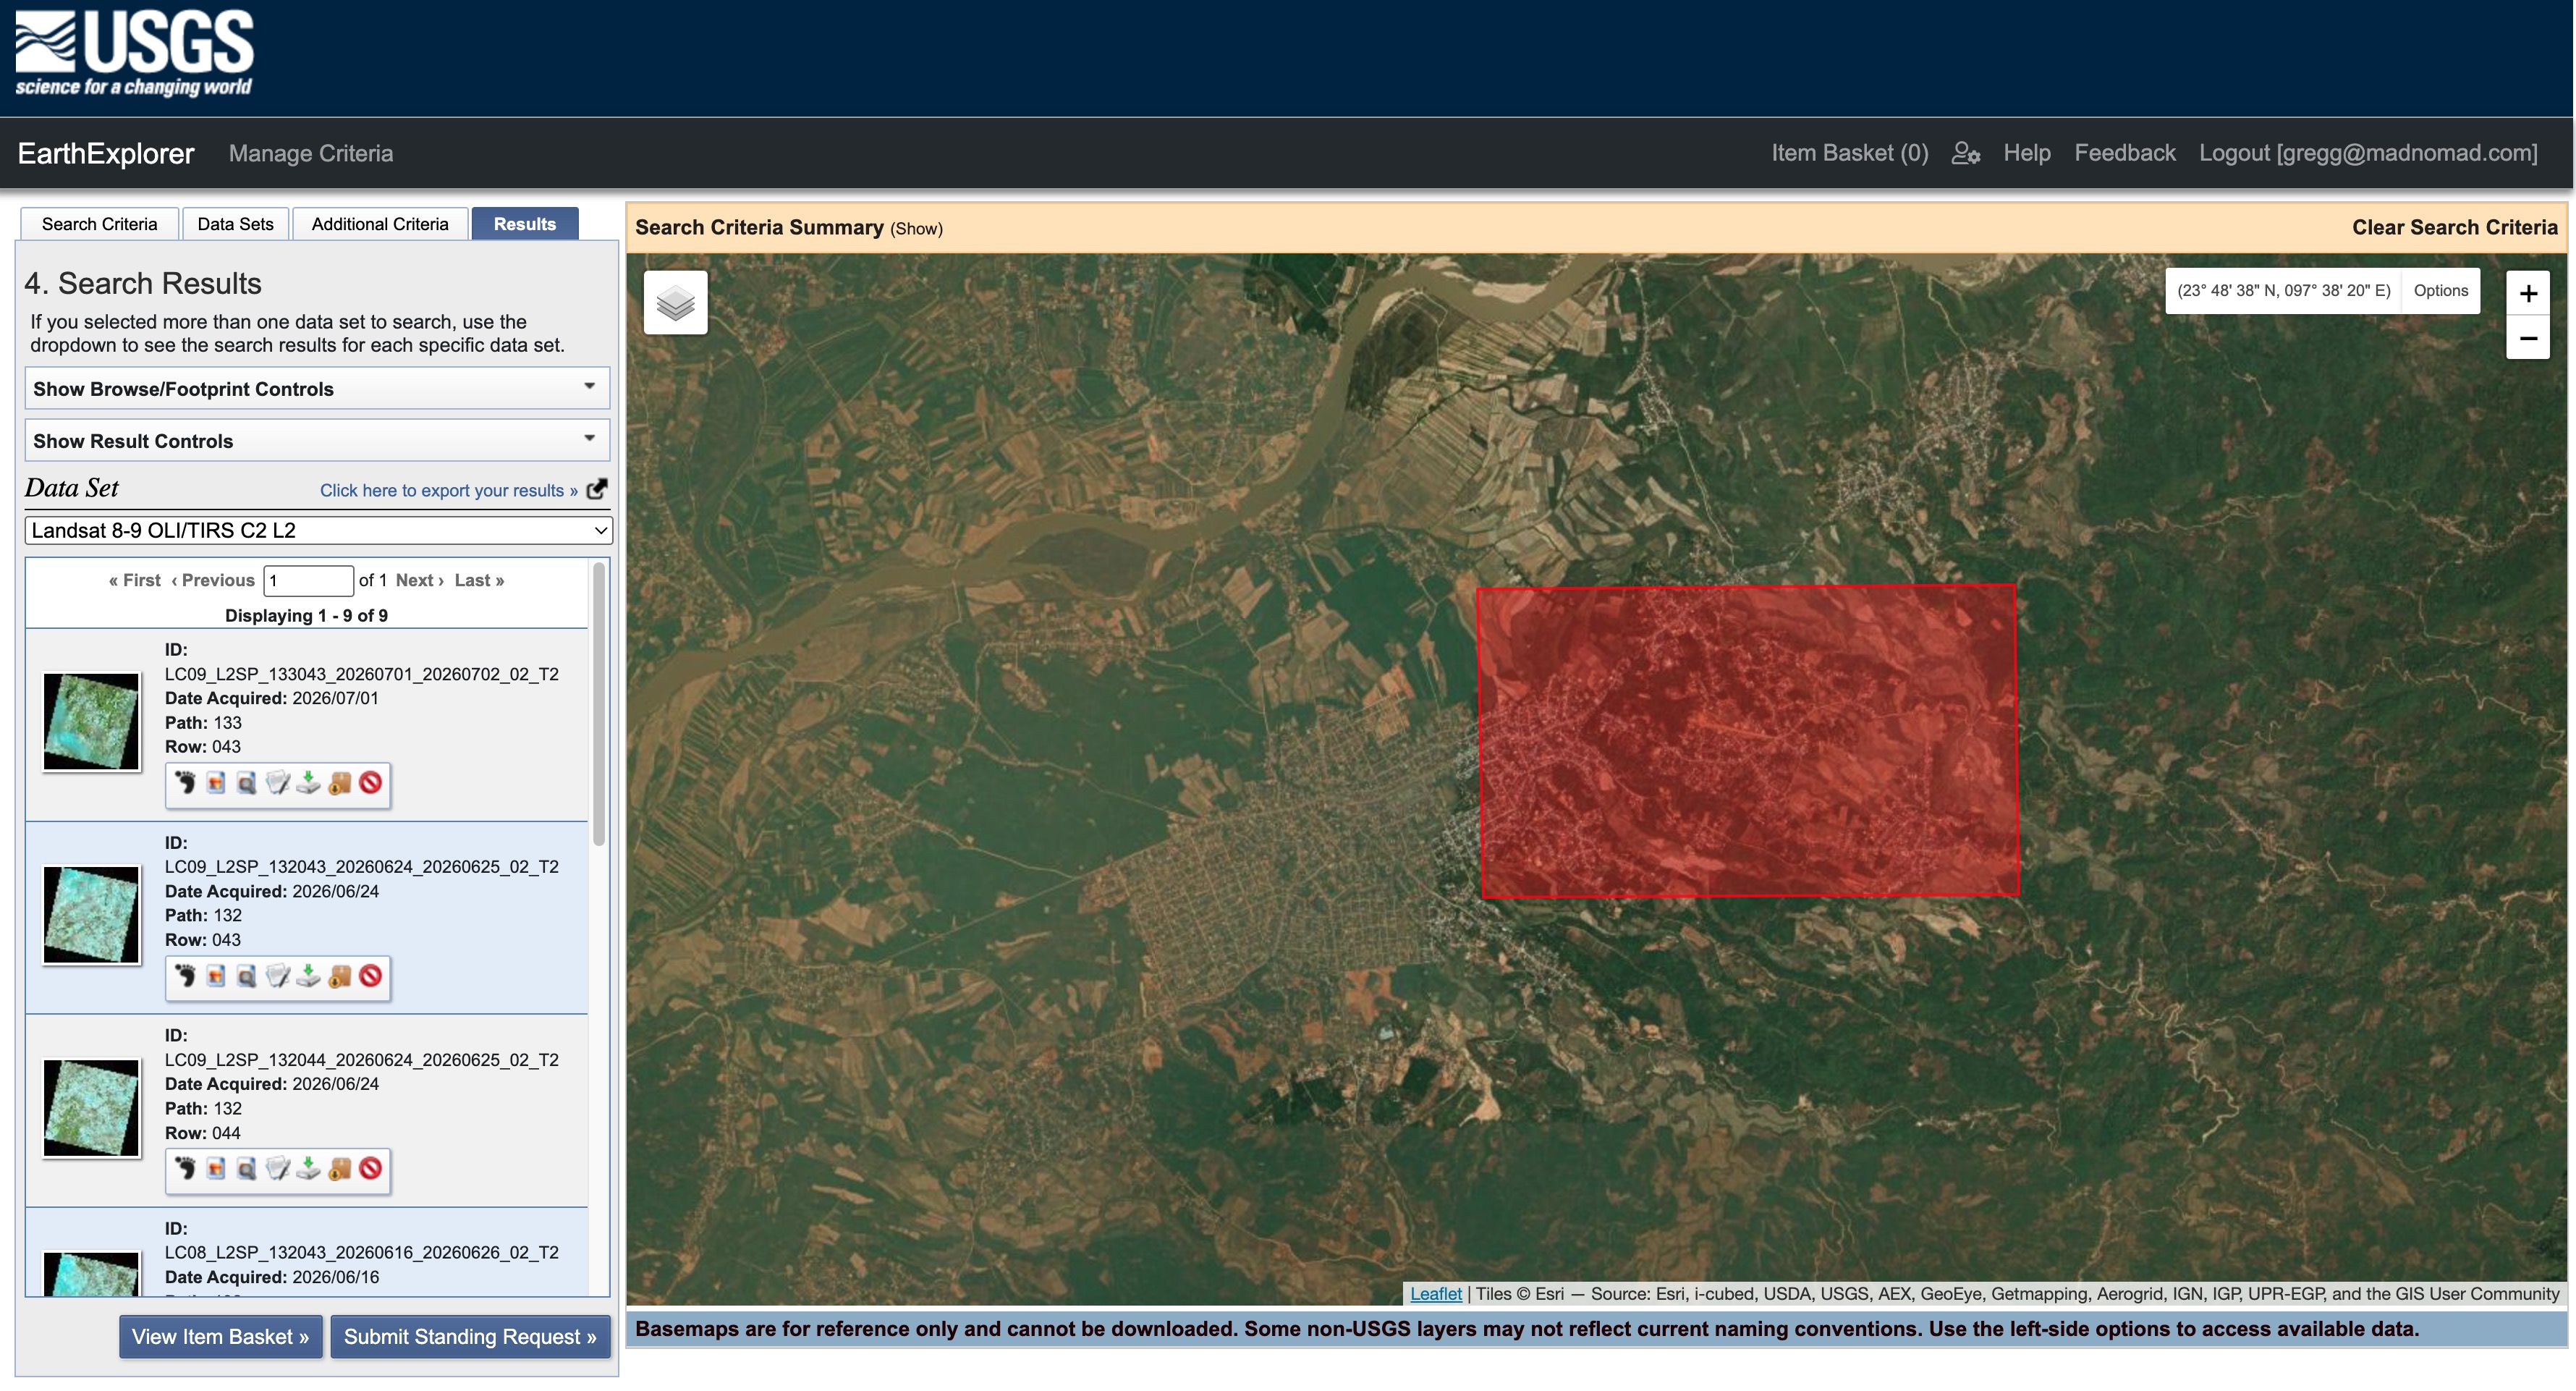
Task: Open Additional Criteria tab
Action: coord(380,224)
